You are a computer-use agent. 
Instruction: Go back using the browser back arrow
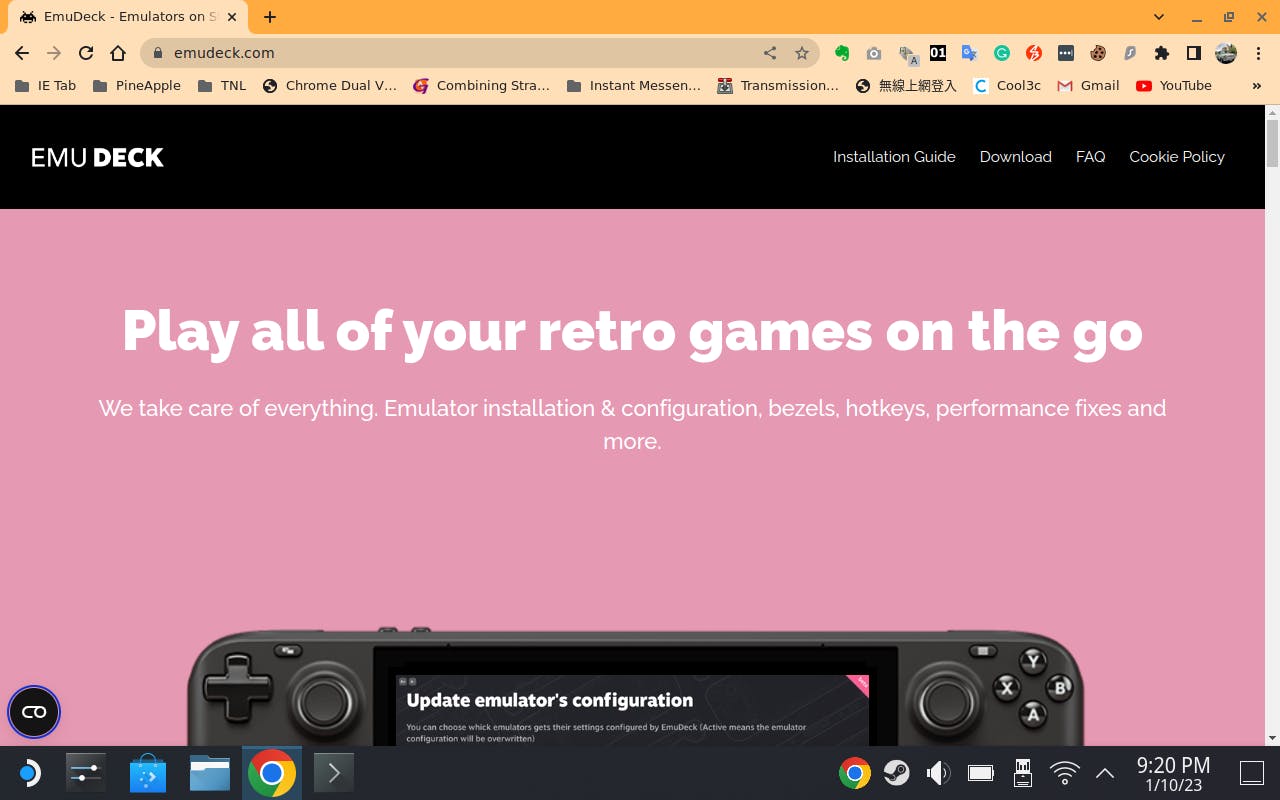click(22, 53)
